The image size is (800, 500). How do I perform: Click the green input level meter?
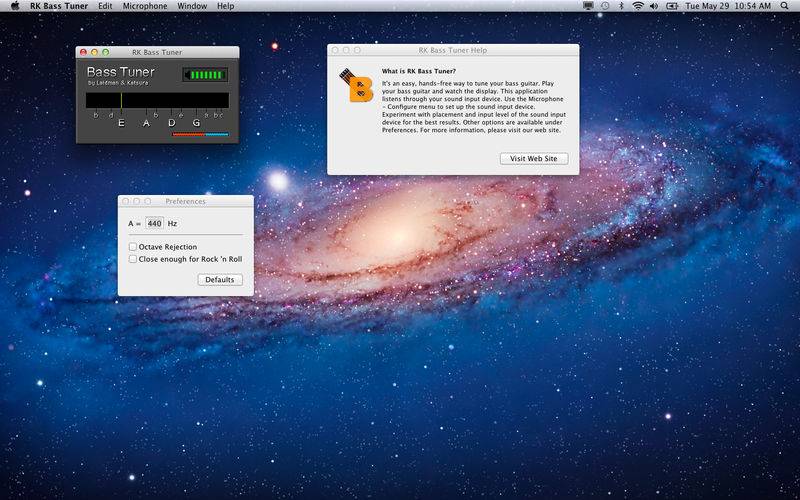(205, 75)
